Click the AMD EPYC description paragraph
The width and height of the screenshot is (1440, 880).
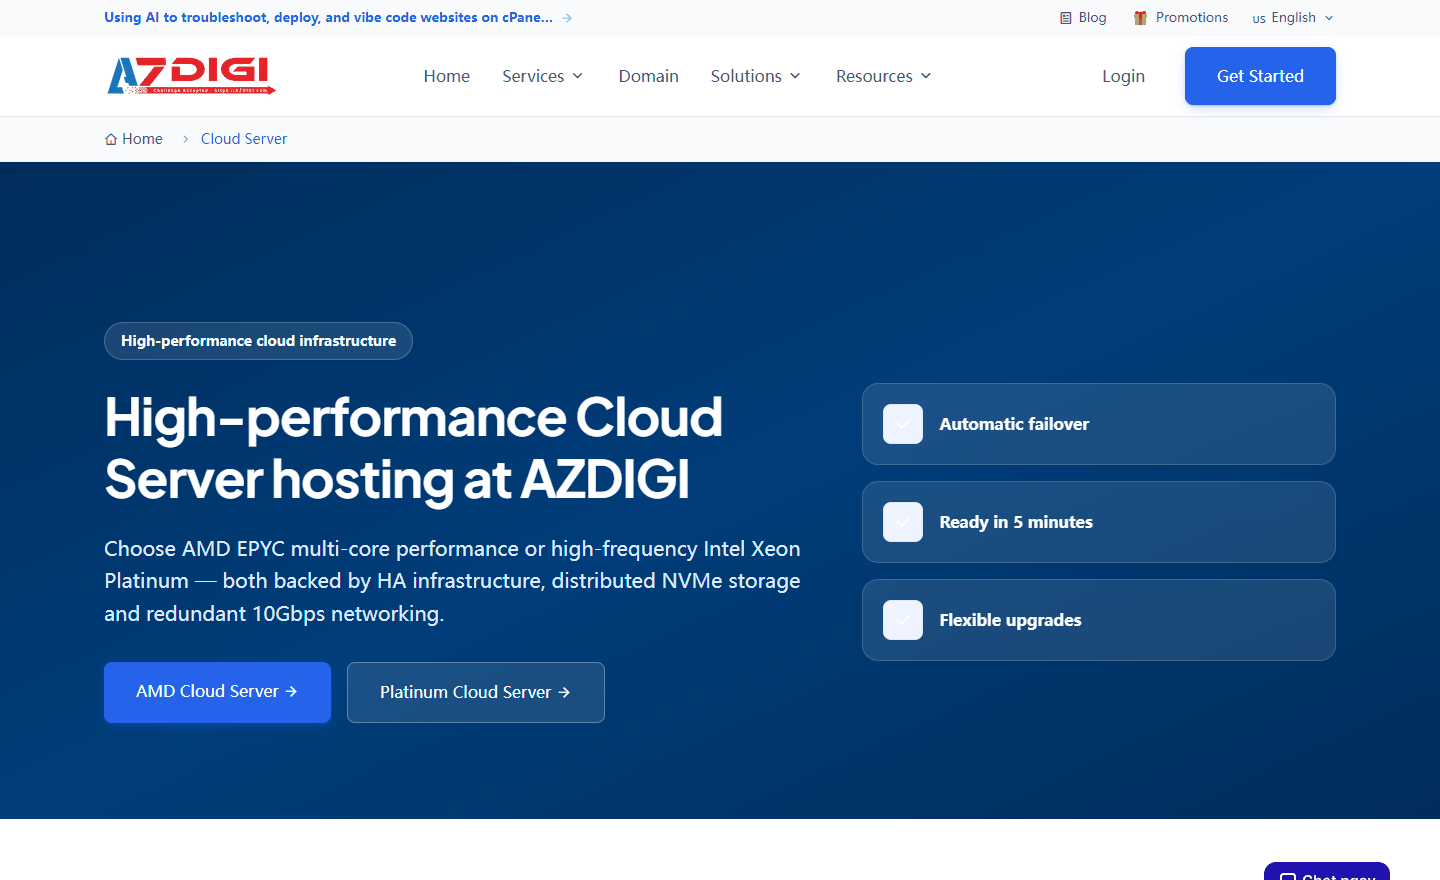[452, 581]
